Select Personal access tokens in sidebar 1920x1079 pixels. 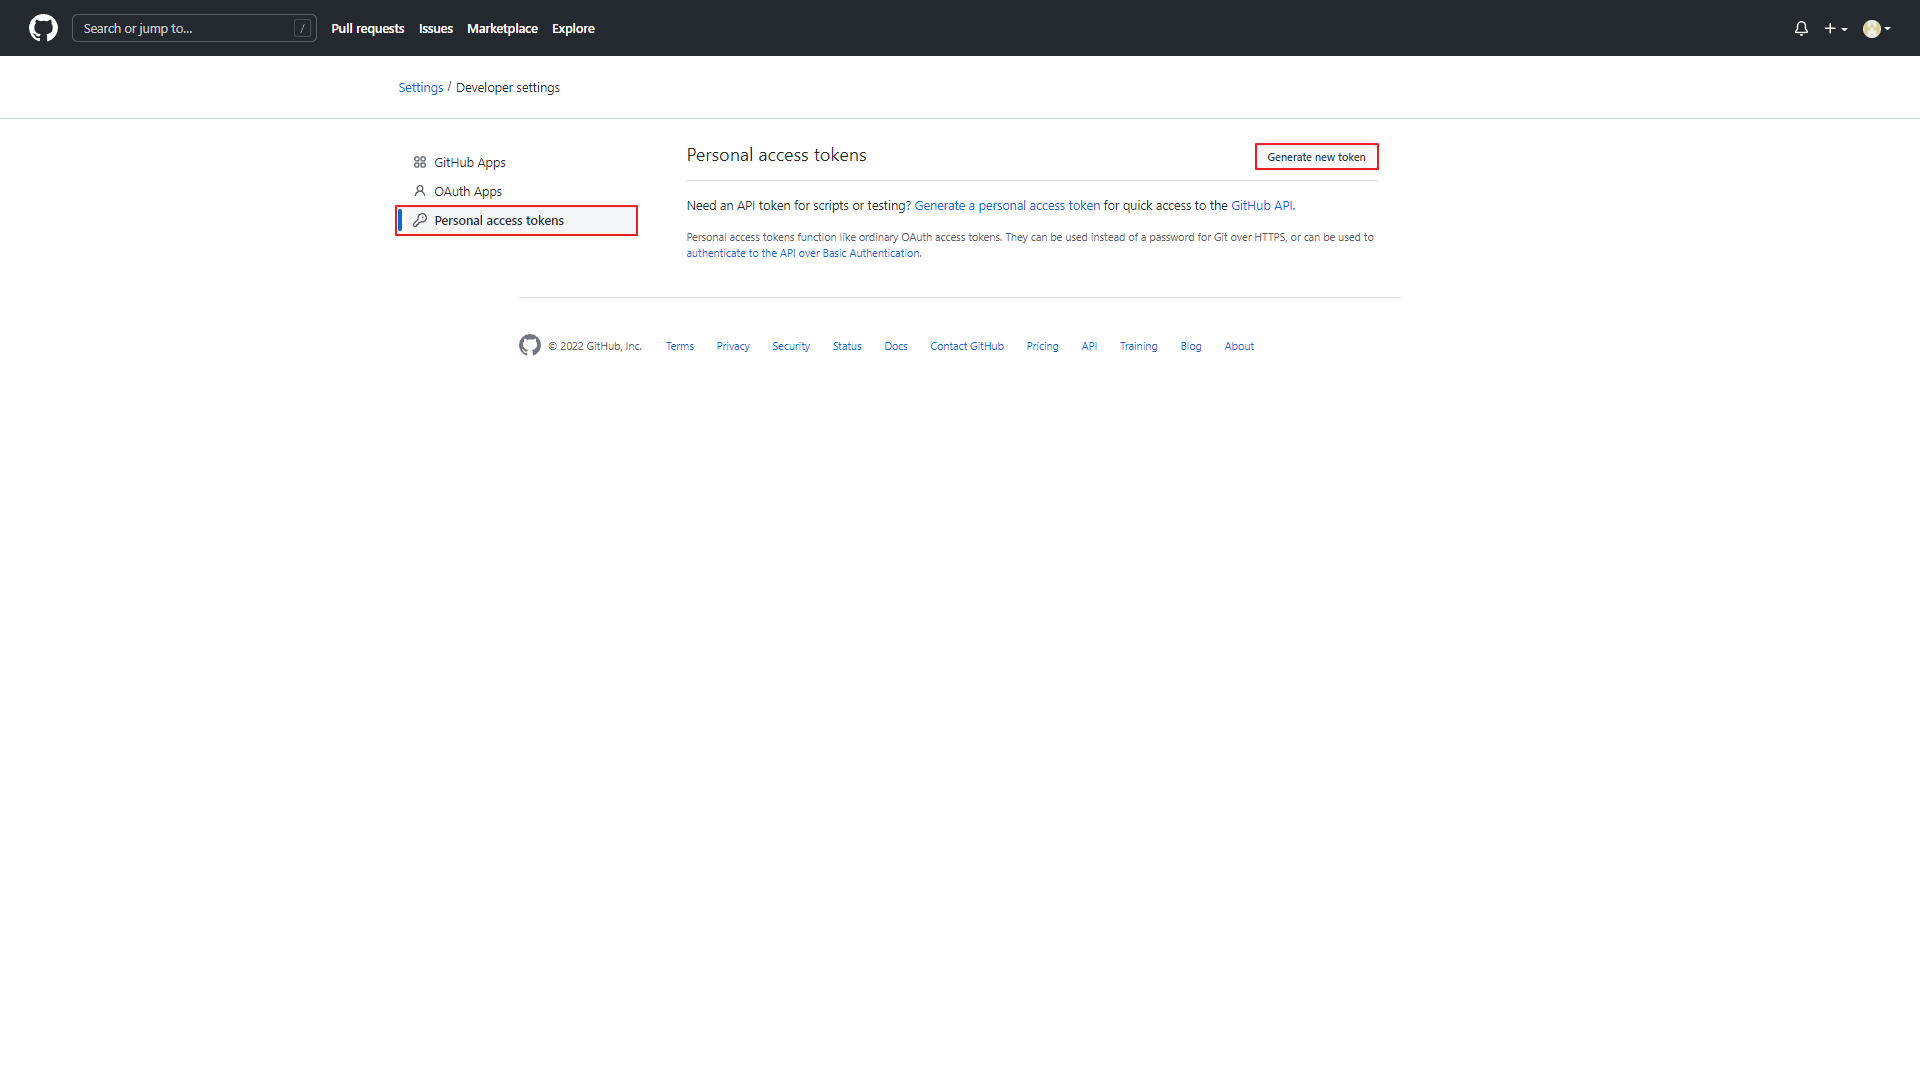pyautogui.click(x=516, y=220)
